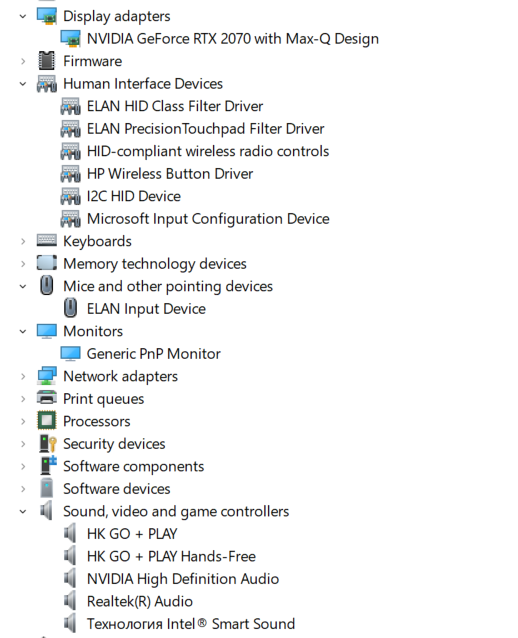Expand the Keyboards category

(x=23, y=241)
